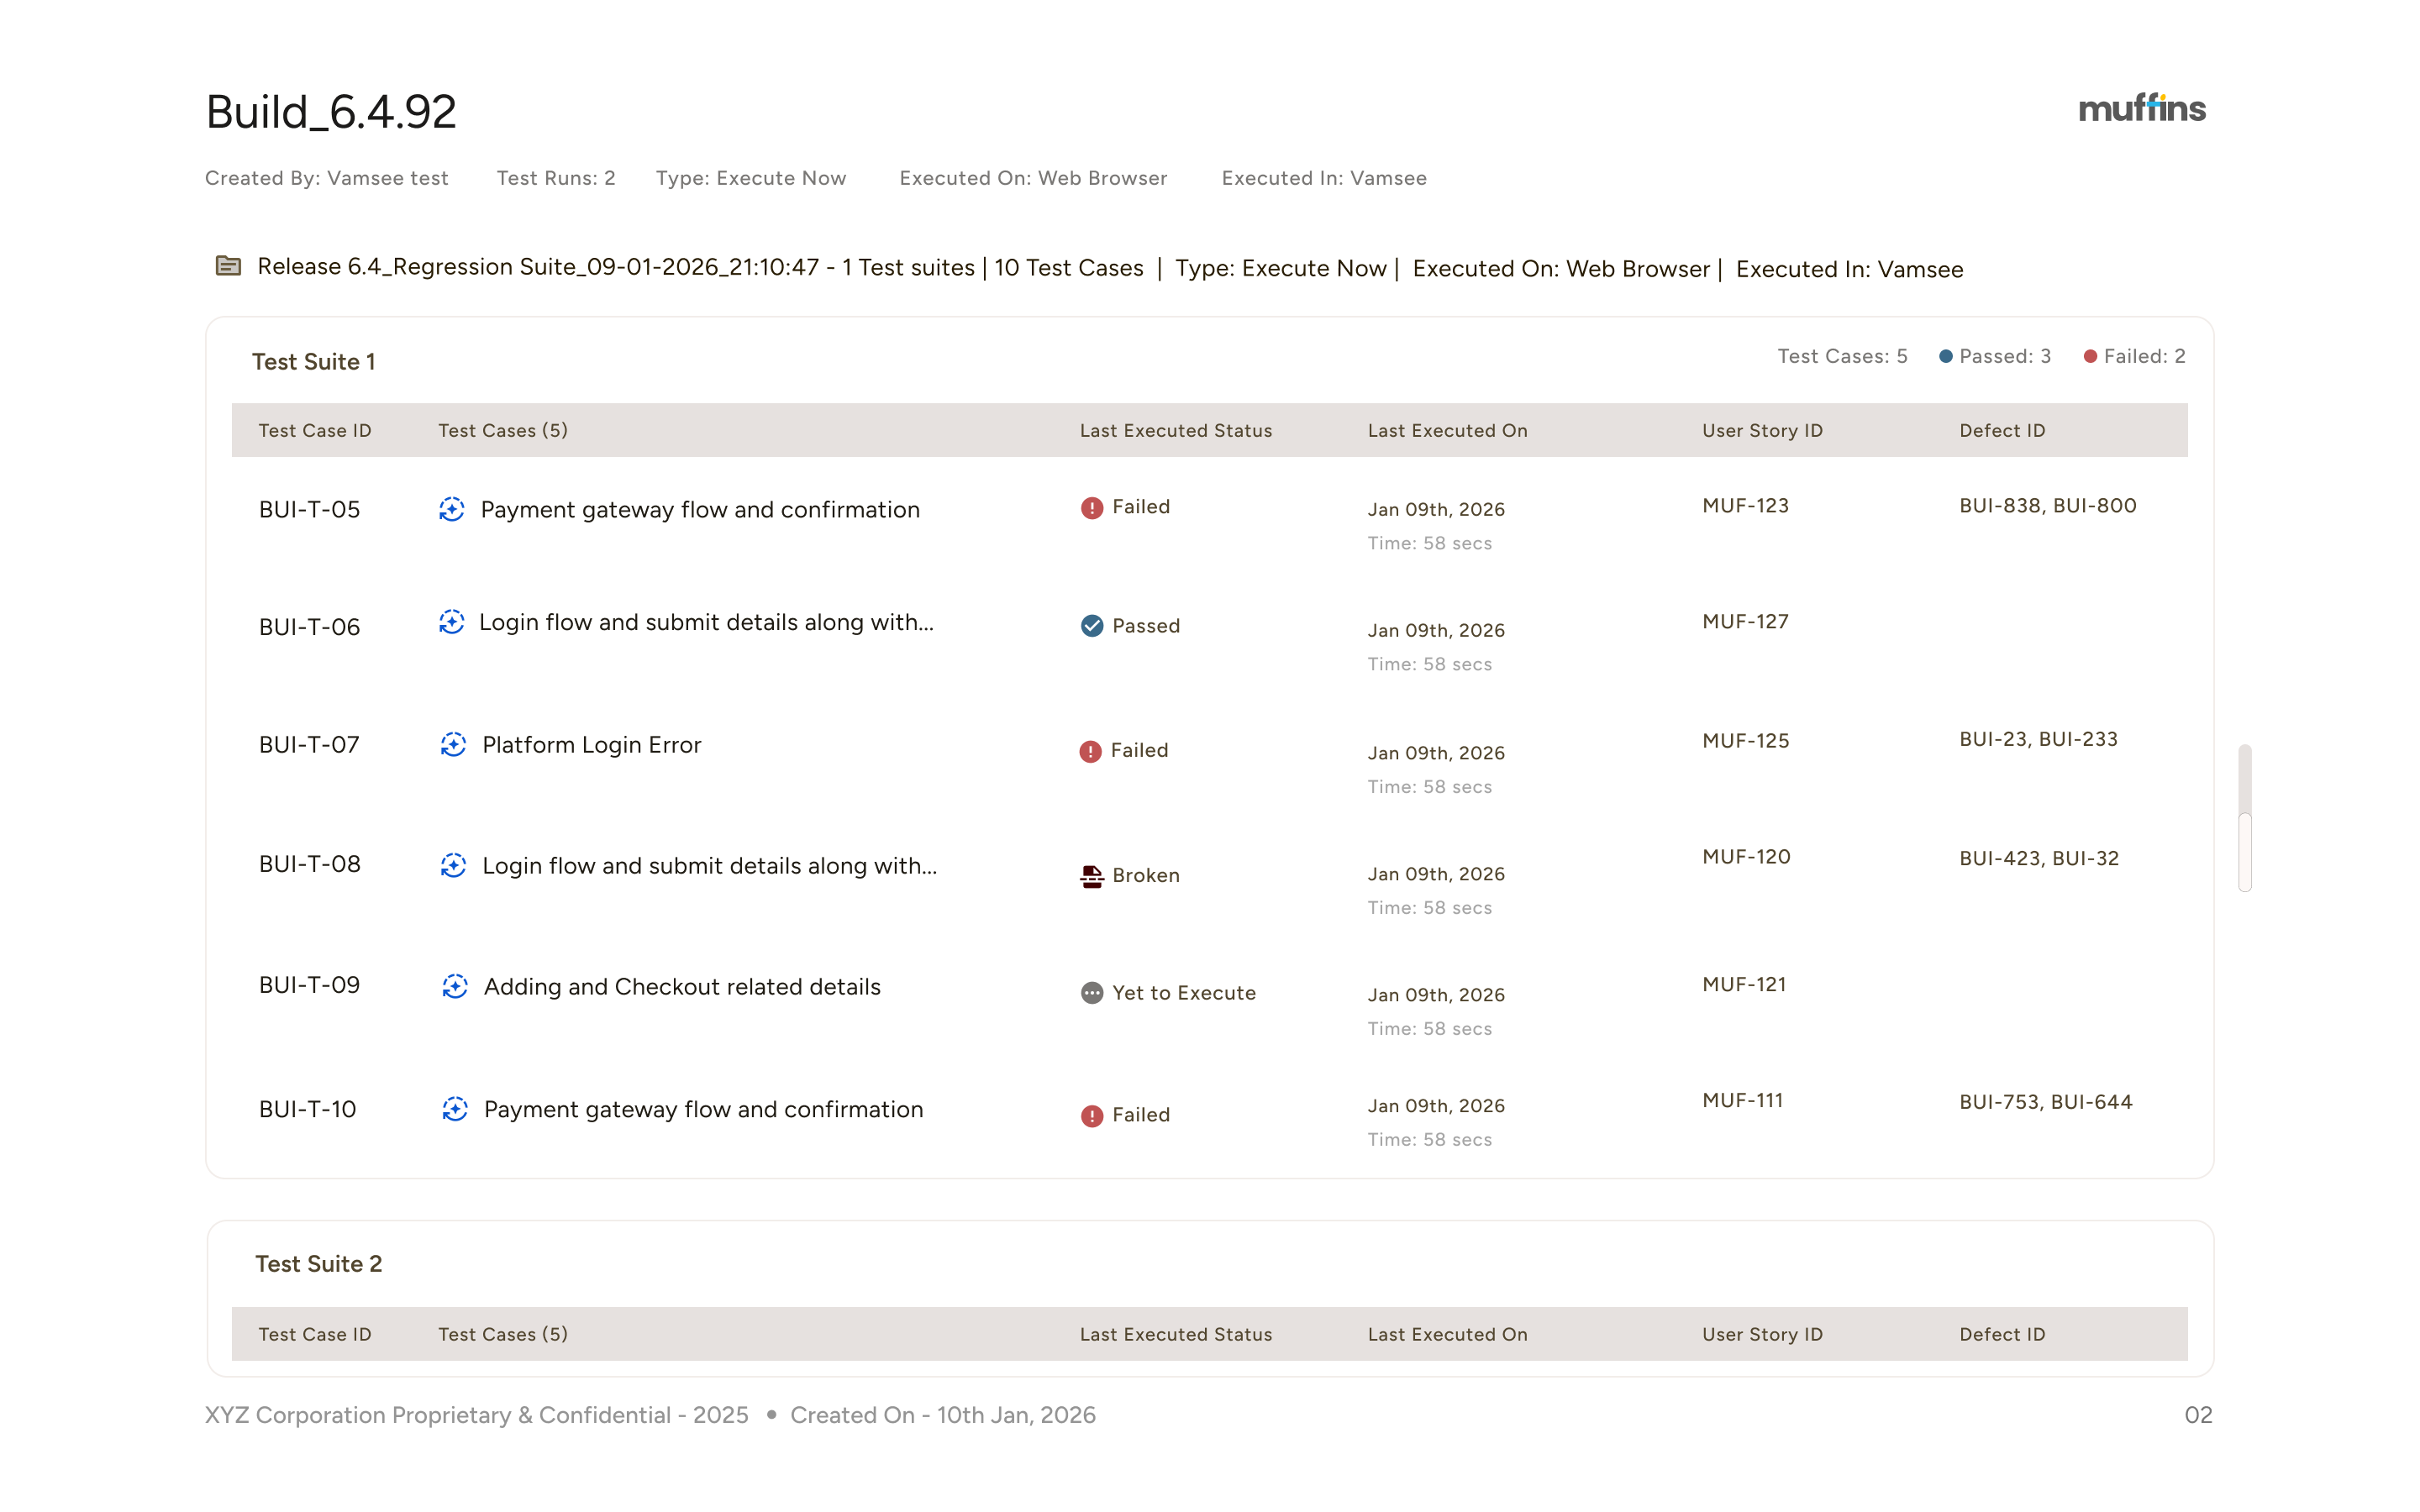The image size is (2420, 1512).
Task: Open defect BUI-838 from BUI-T-05 row
Action: pos(2001,506)
